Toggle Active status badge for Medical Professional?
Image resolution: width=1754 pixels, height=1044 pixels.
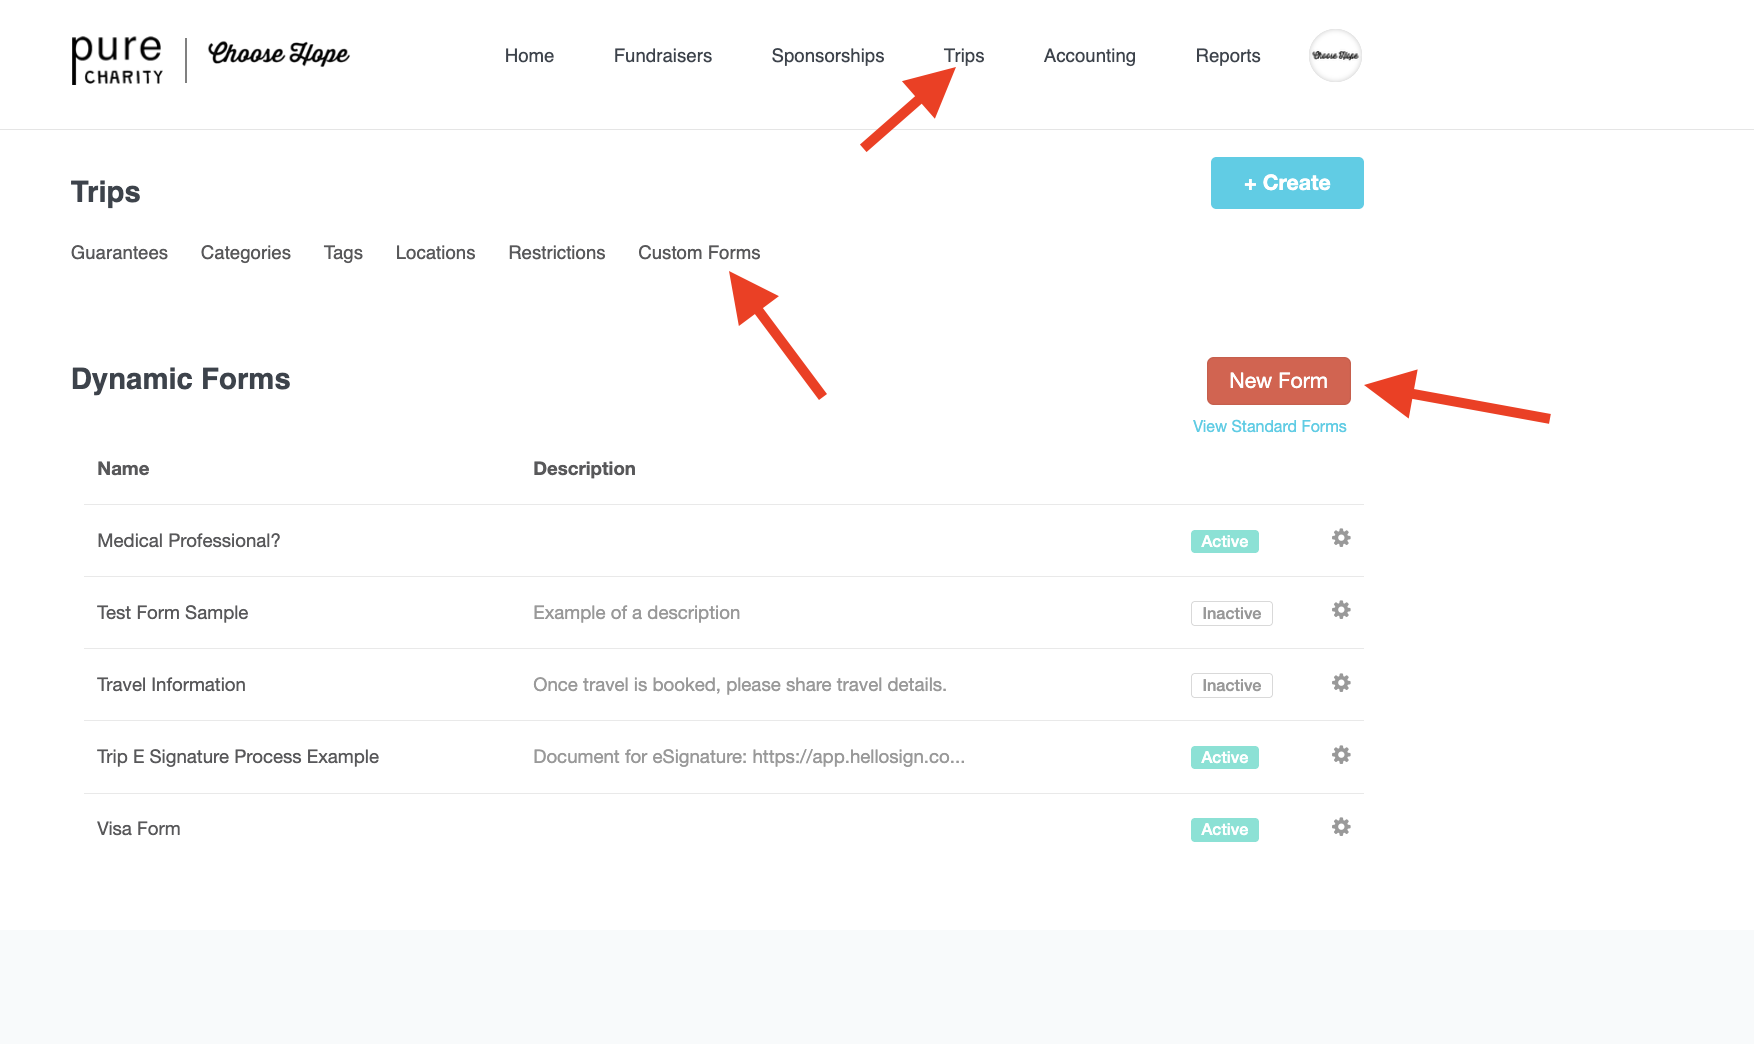pos(1224,541)
